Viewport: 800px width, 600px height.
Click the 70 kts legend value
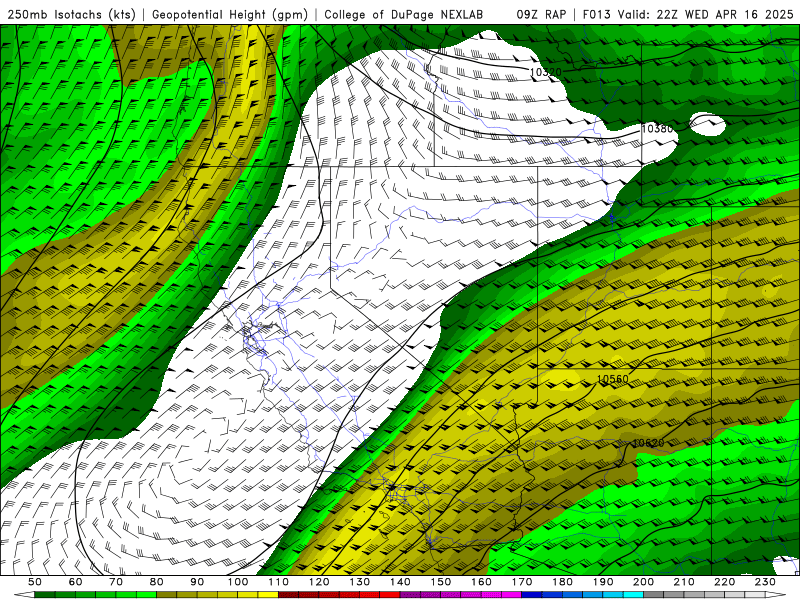pyautogui.click(x=116, y=582)
